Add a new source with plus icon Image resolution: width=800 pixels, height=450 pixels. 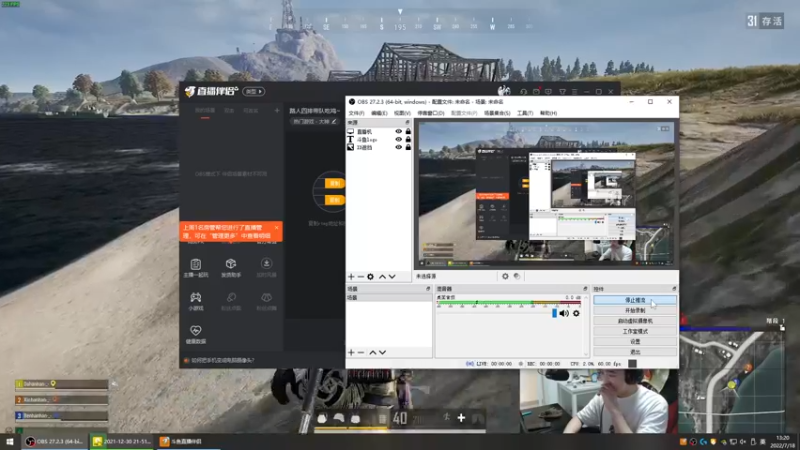pyautogui.click(x=351, y=277)
